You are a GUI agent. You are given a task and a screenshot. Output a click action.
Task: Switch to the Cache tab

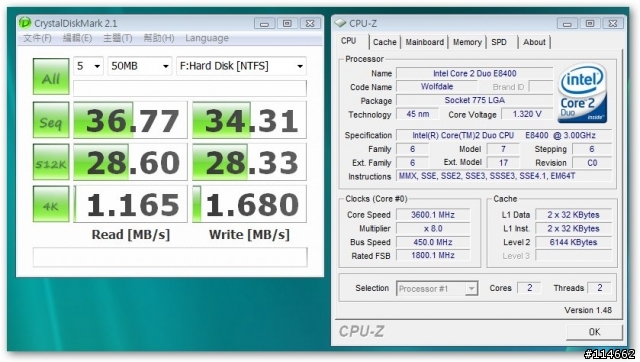384,42
